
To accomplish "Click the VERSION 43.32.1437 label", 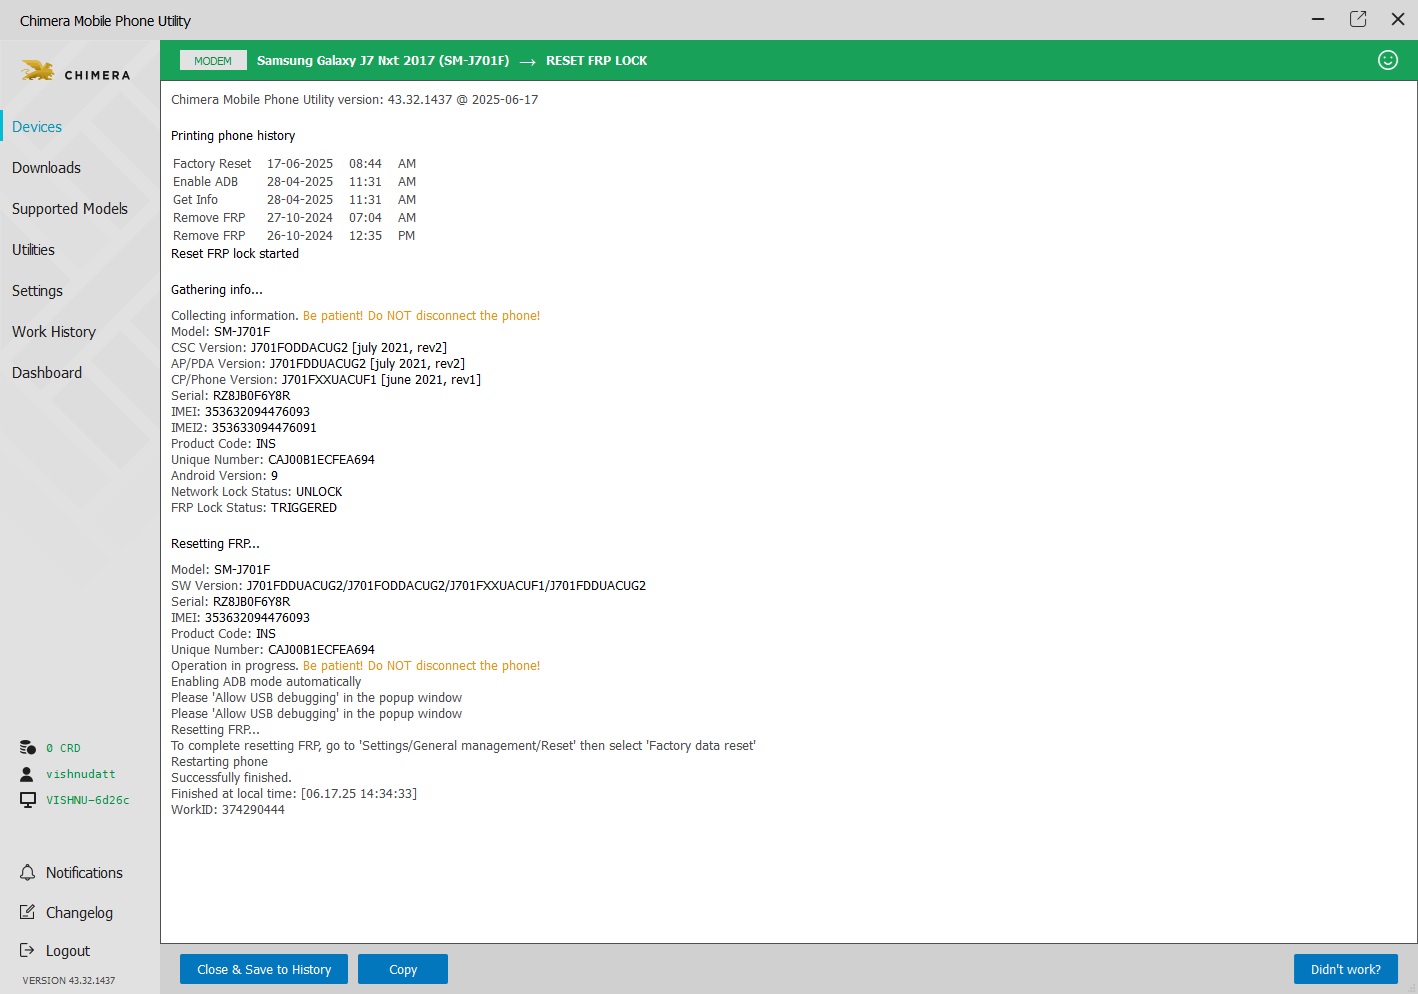I will [69, 980].
